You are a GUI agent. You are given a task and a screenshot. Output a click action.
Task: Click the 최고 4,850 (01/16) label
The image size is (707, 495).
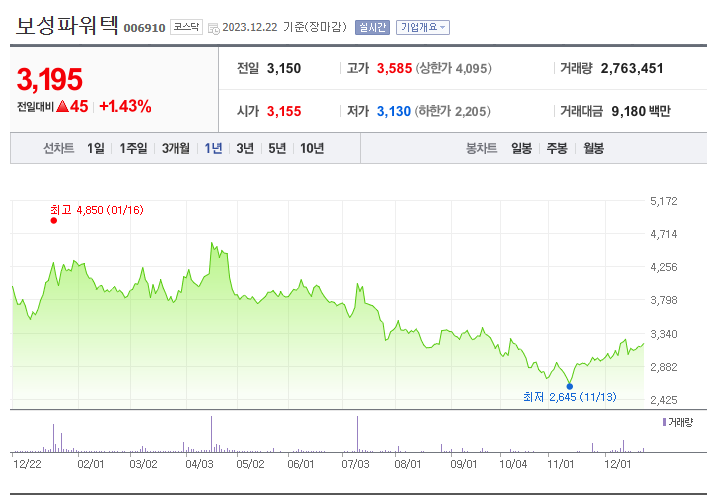coord(96,210)
